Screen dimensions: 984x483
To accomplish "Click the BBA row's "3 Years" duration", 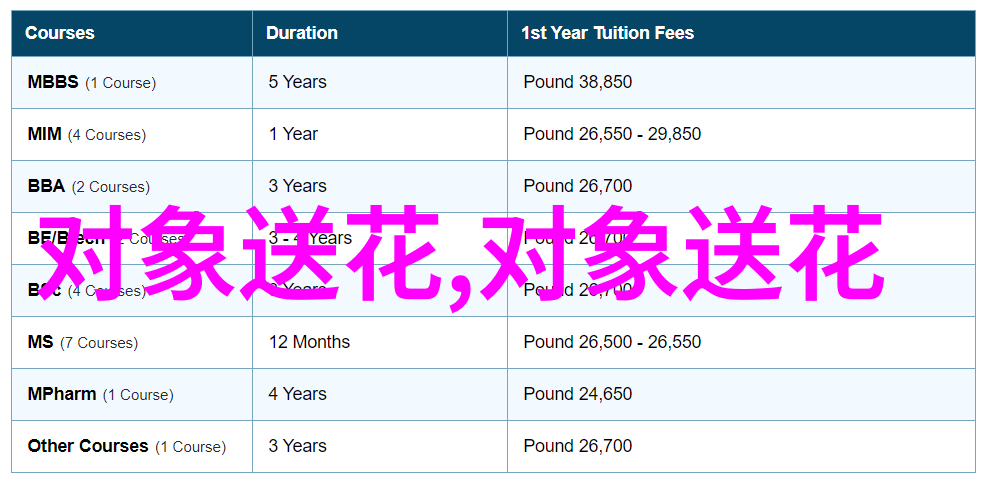I will [x=297, y=186].
